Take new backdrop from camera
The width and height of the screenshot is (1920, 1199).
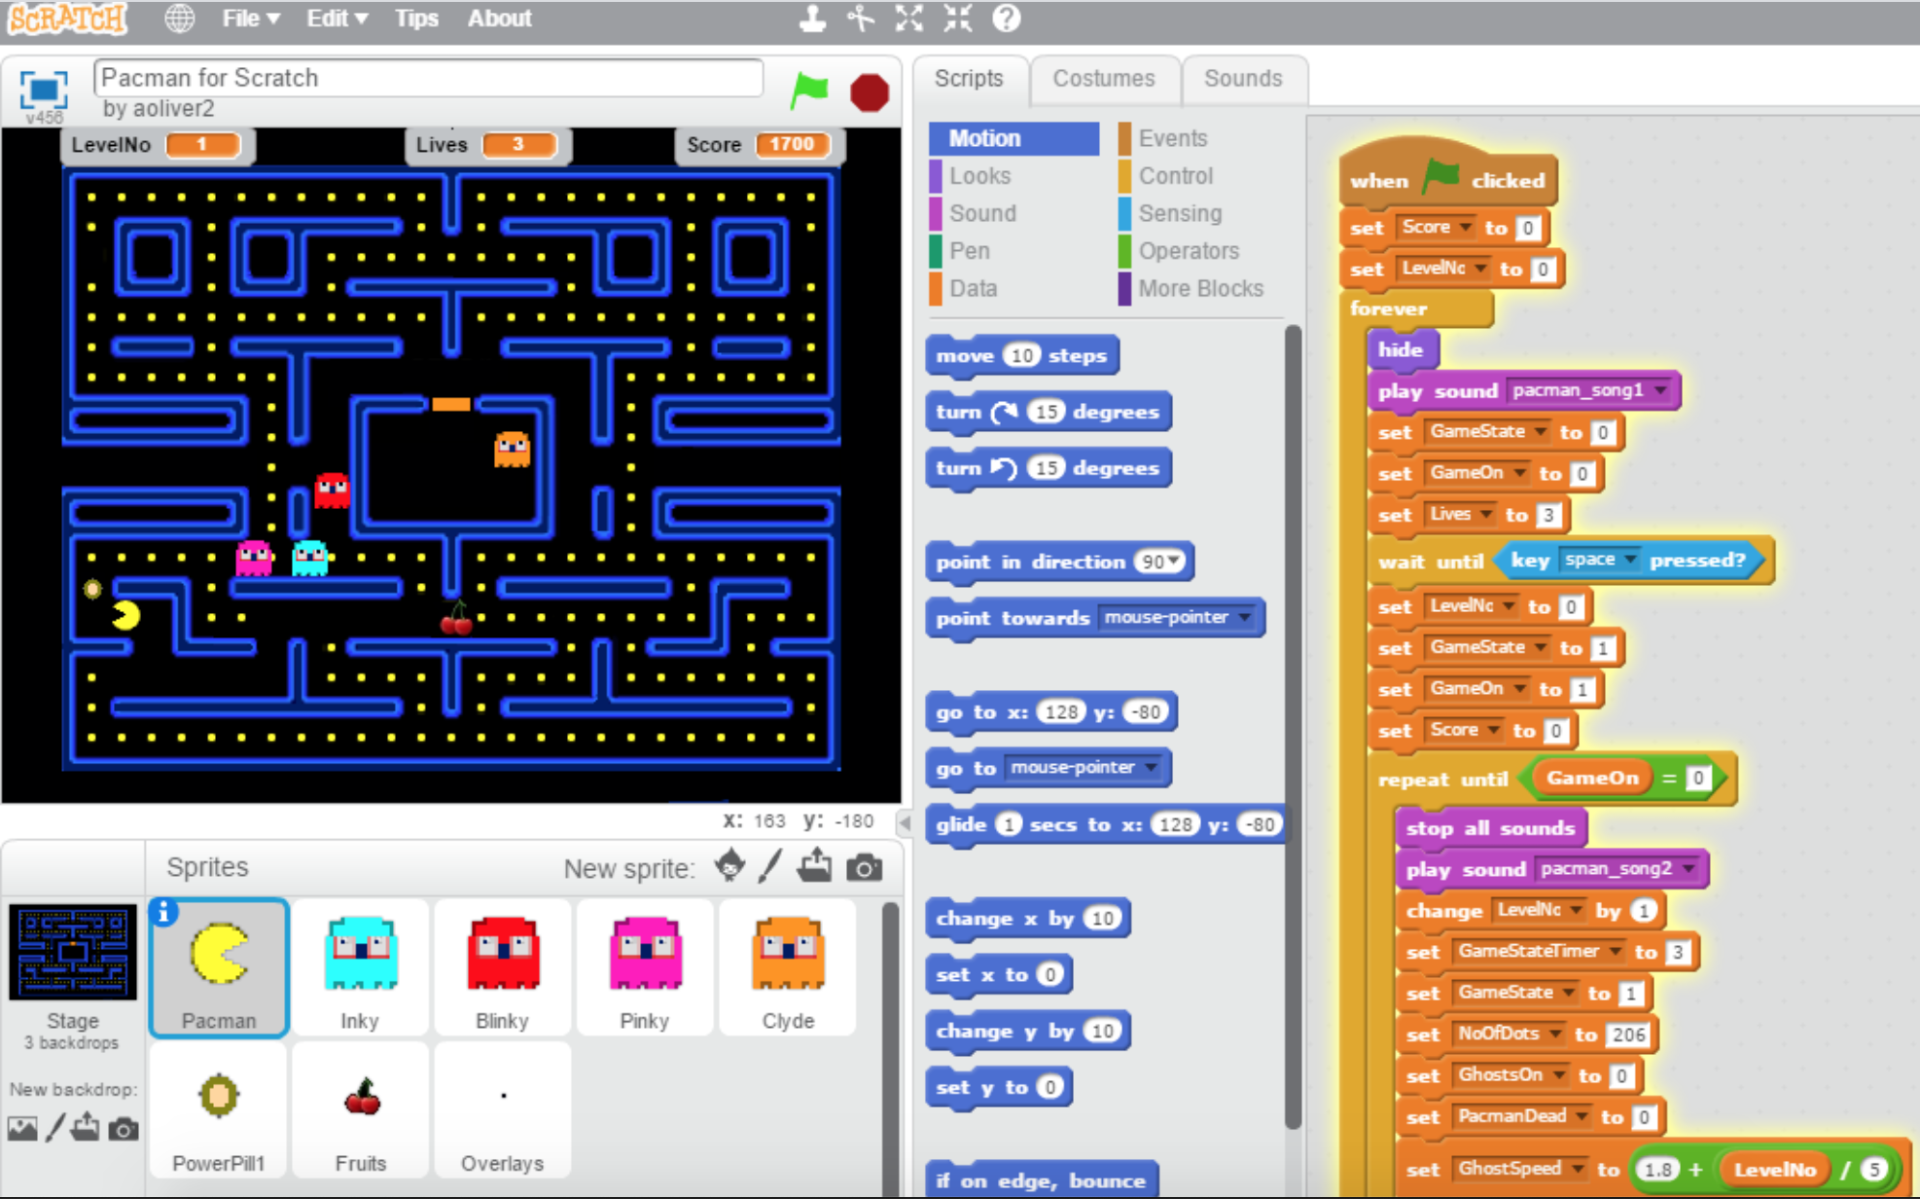(123, 1129)
